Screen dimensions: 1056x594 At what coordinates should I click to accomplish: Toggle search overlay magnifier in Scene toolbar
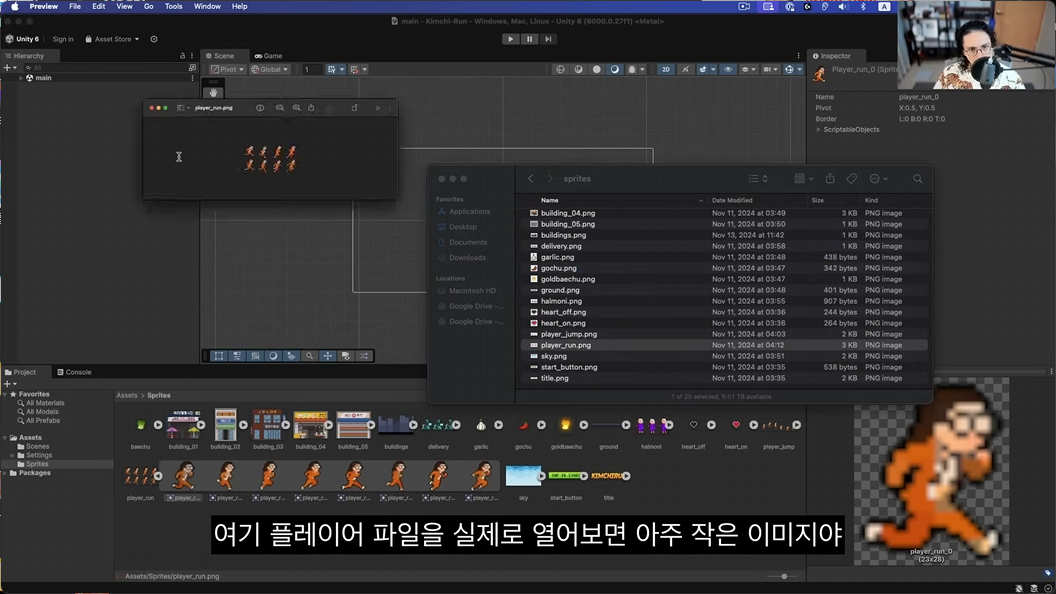coord(310,356)
